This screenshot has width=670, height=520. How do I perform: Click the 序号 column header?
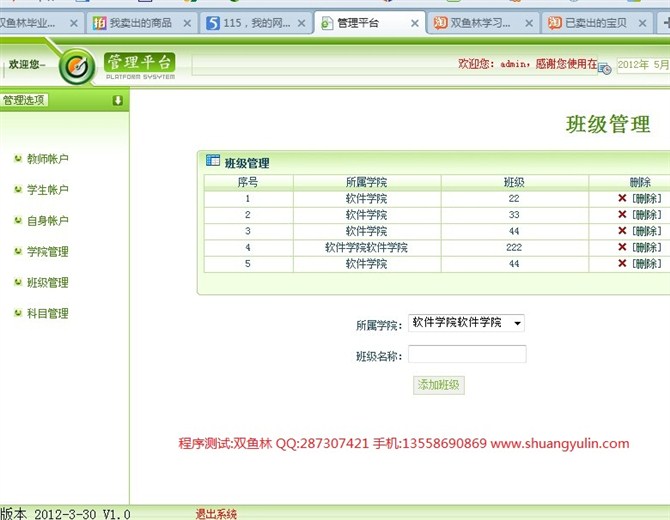click(x=248, y=182)
